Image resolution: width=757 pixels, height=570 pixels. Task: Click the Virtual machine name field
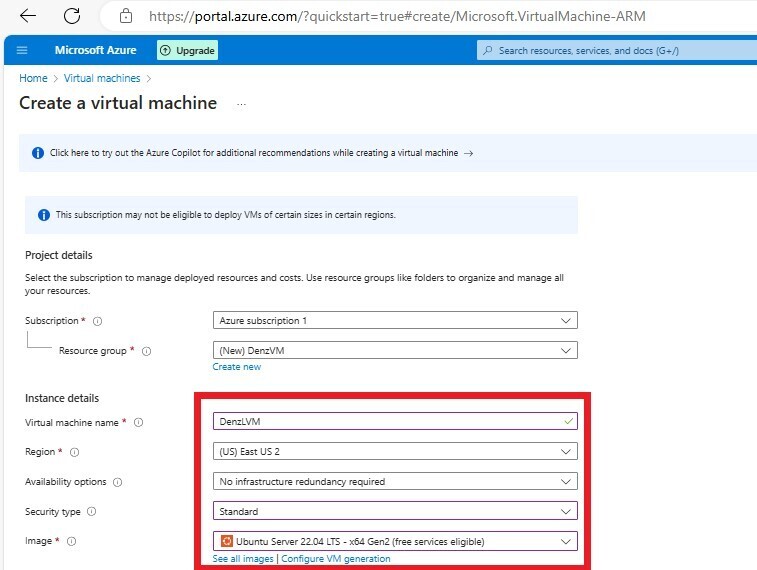tap(395, 421)
